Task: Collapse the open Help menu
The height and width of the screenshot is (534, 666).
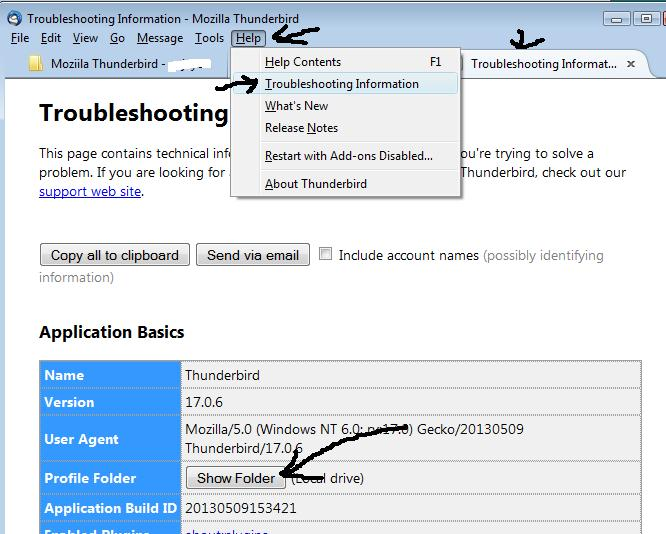Action: (x=248, y=38)
